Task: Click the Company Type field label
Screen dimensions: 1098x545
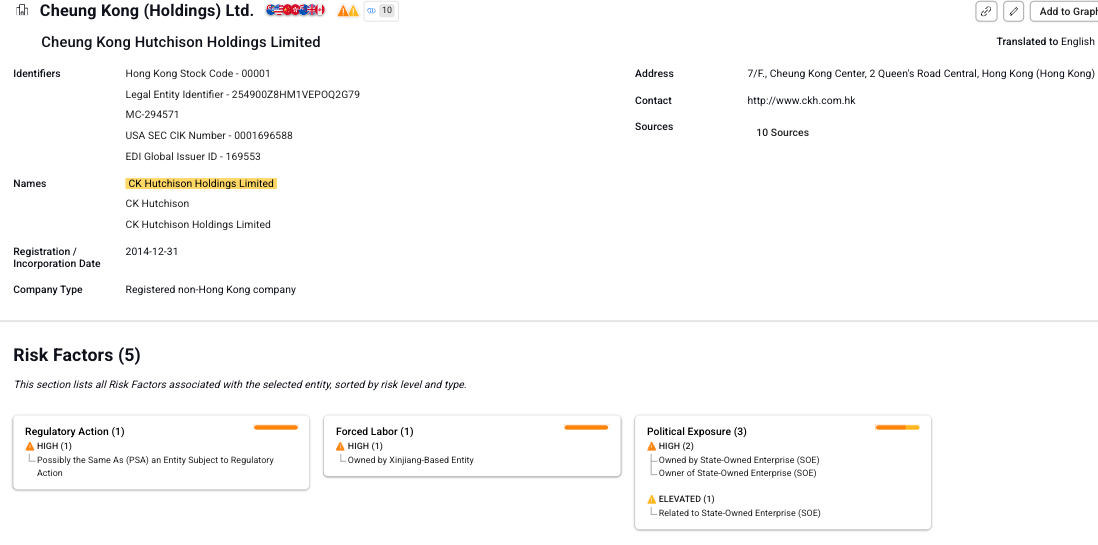Action: tap(48, 290)
